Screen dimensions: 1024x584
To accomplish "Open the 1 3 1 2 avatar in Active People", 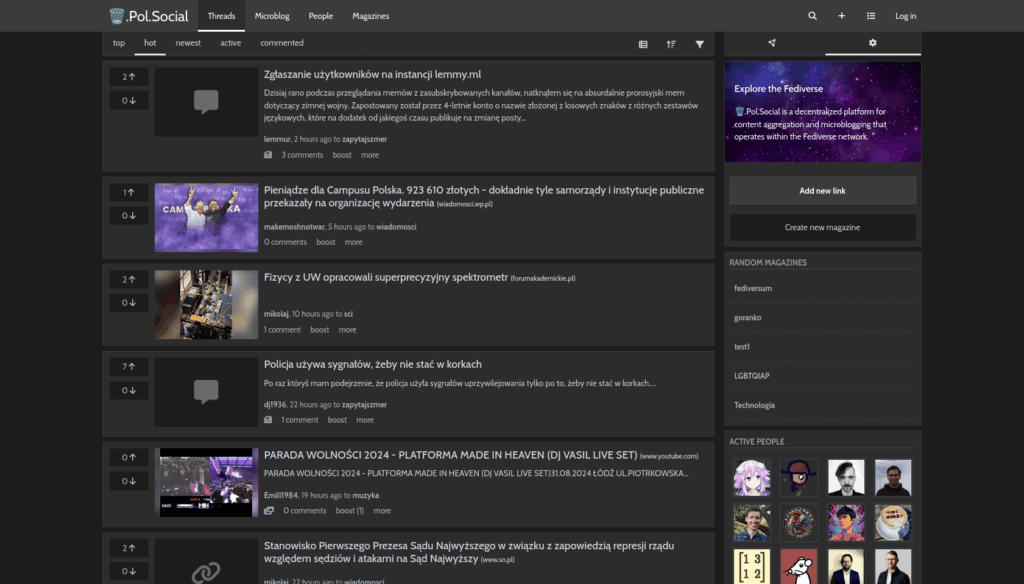I will [x=752, y=566].
